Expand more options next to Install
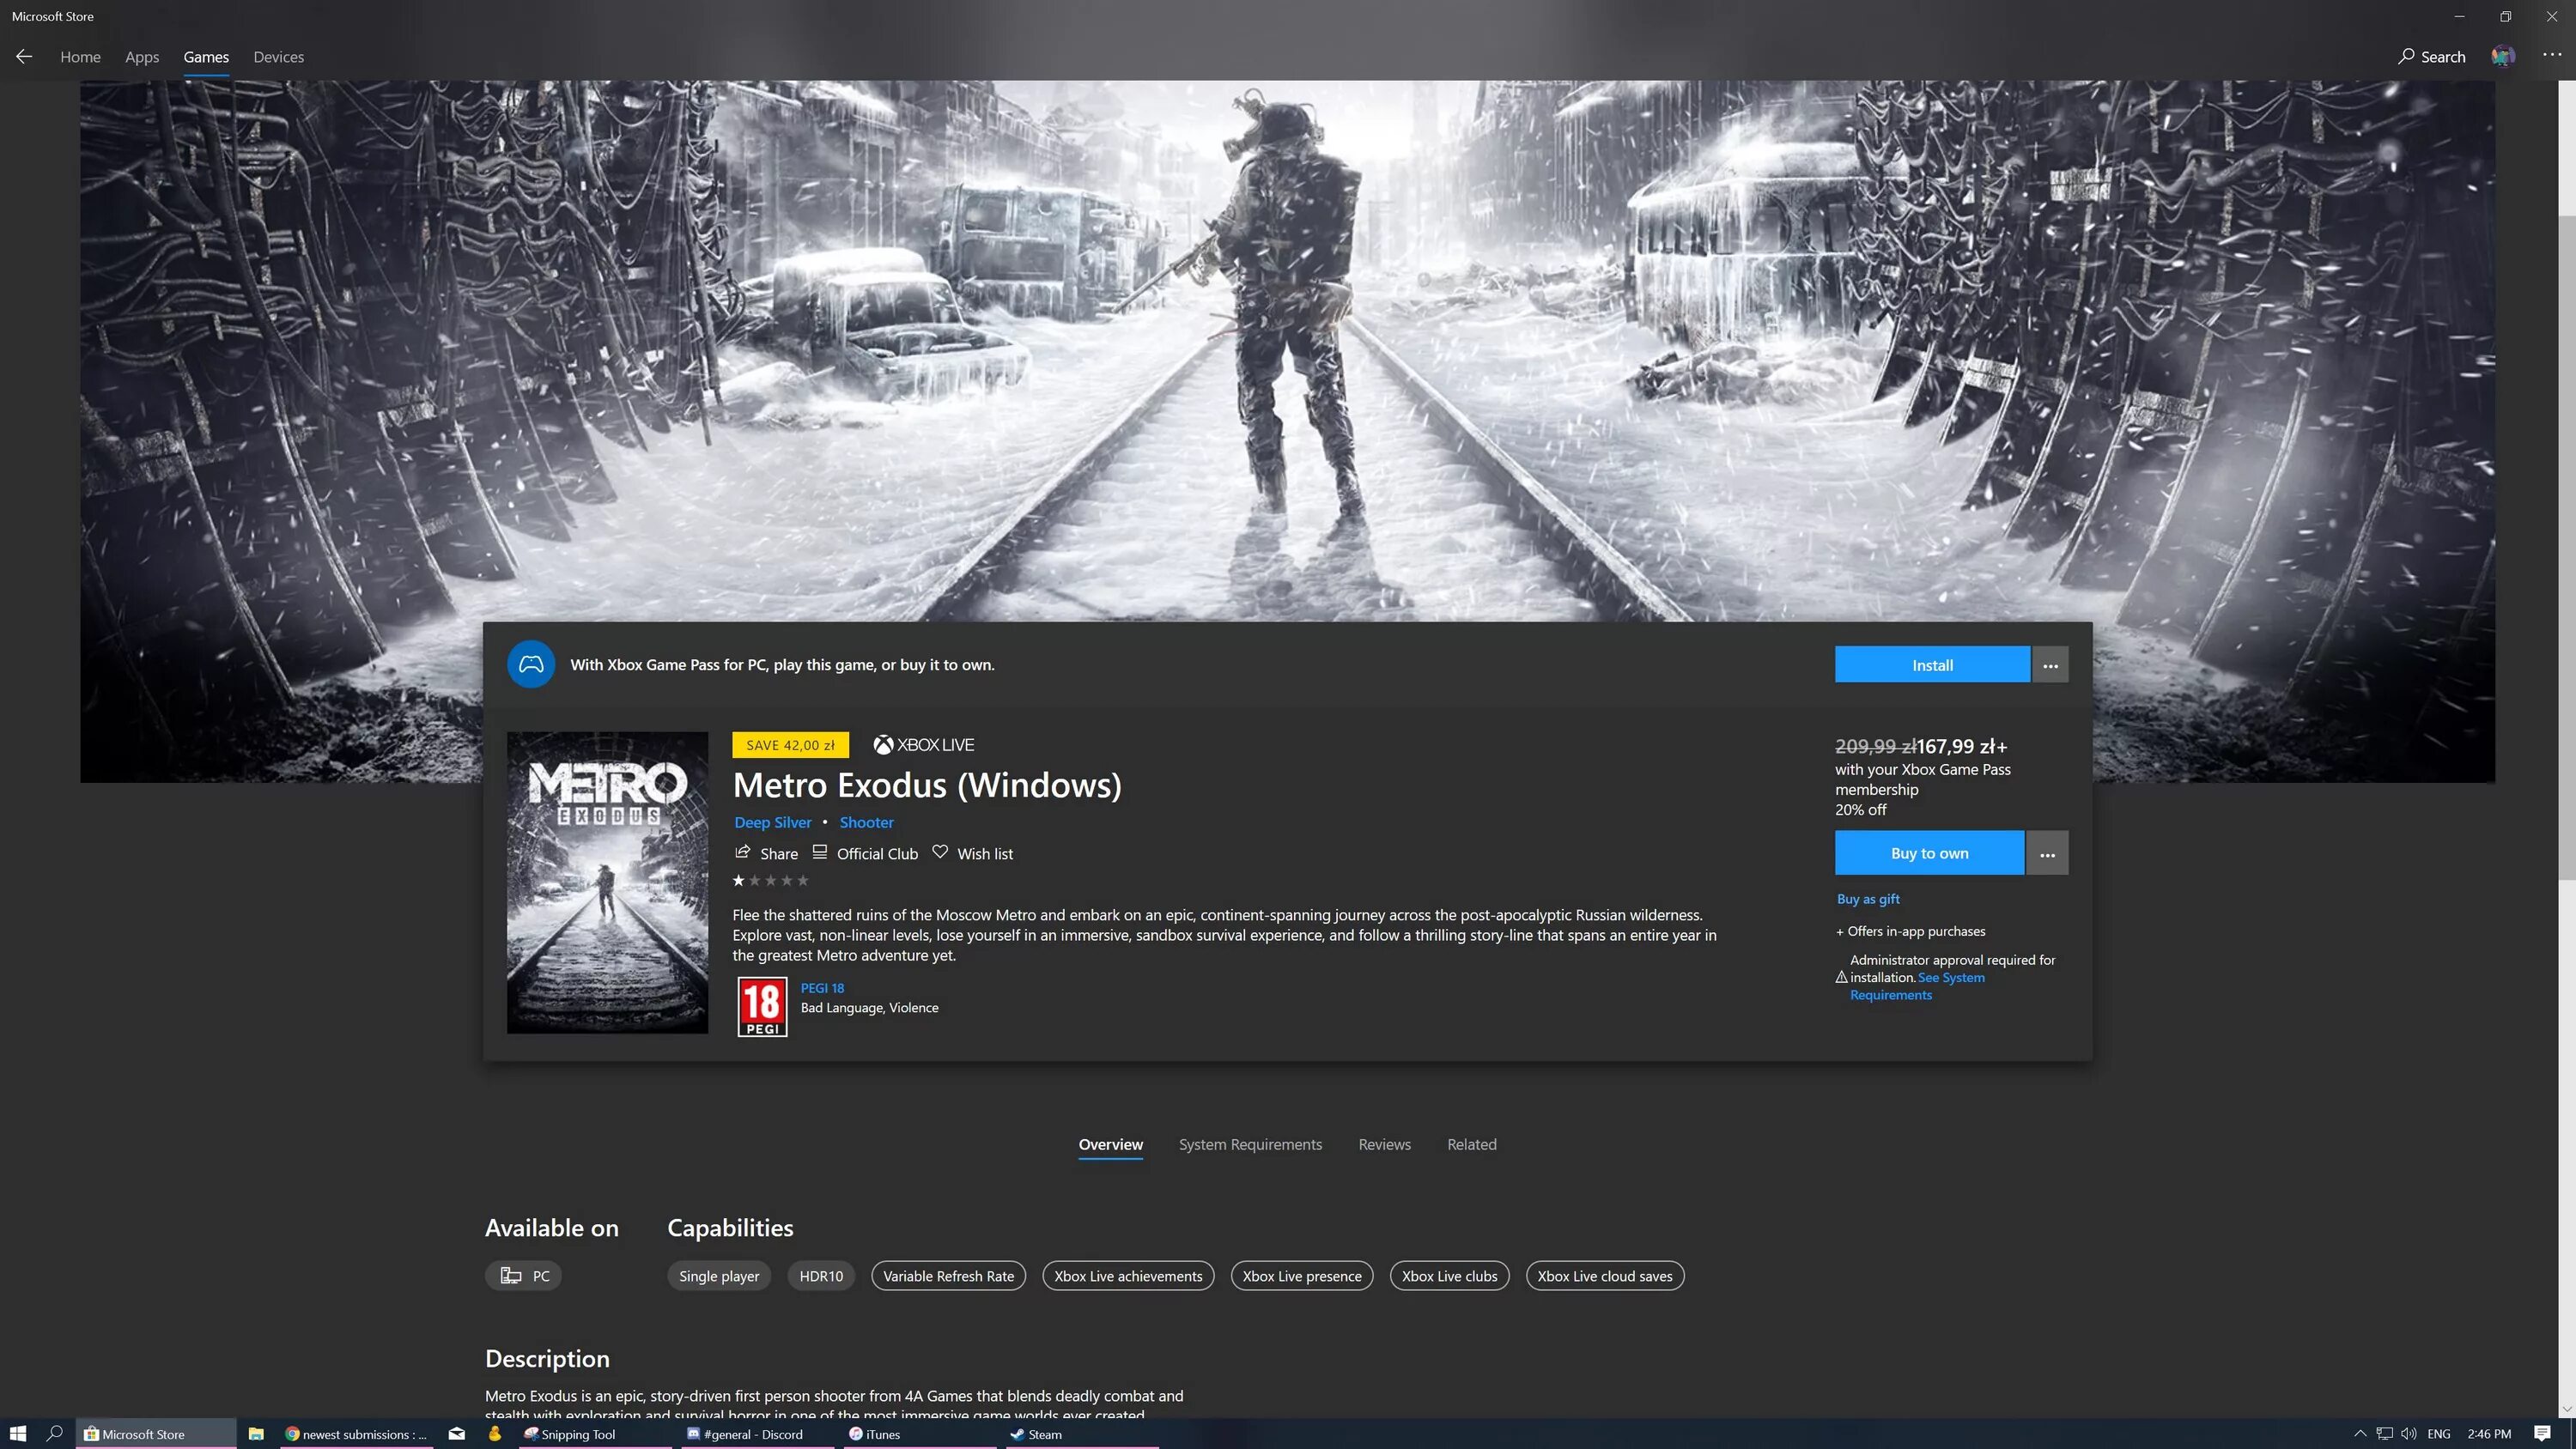The width and height of the screenshot is (2576, 1449). click(2050, 665)
